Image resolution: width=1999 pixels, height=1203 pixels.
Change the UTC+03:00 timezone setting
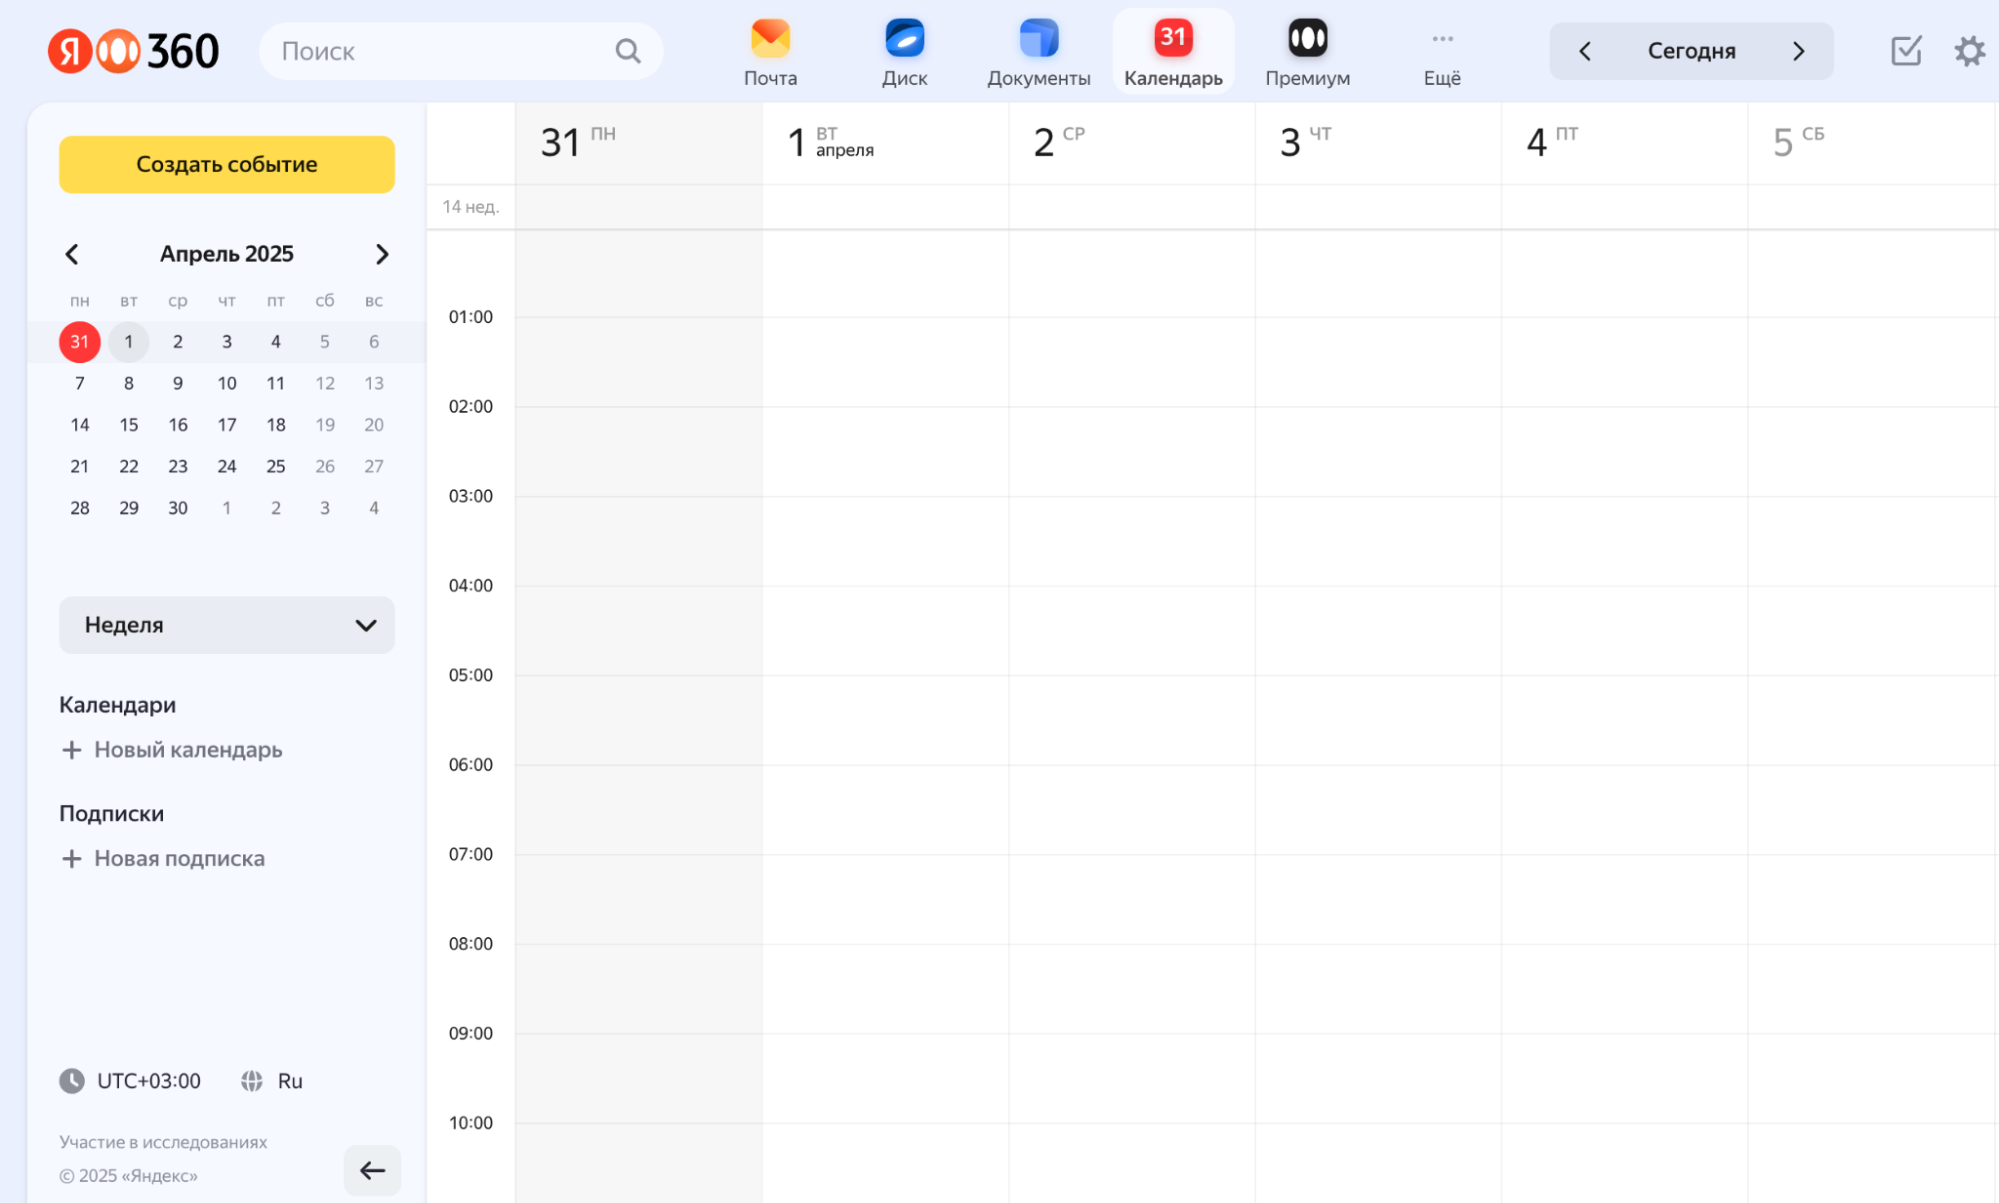[x=131, y=1081]
